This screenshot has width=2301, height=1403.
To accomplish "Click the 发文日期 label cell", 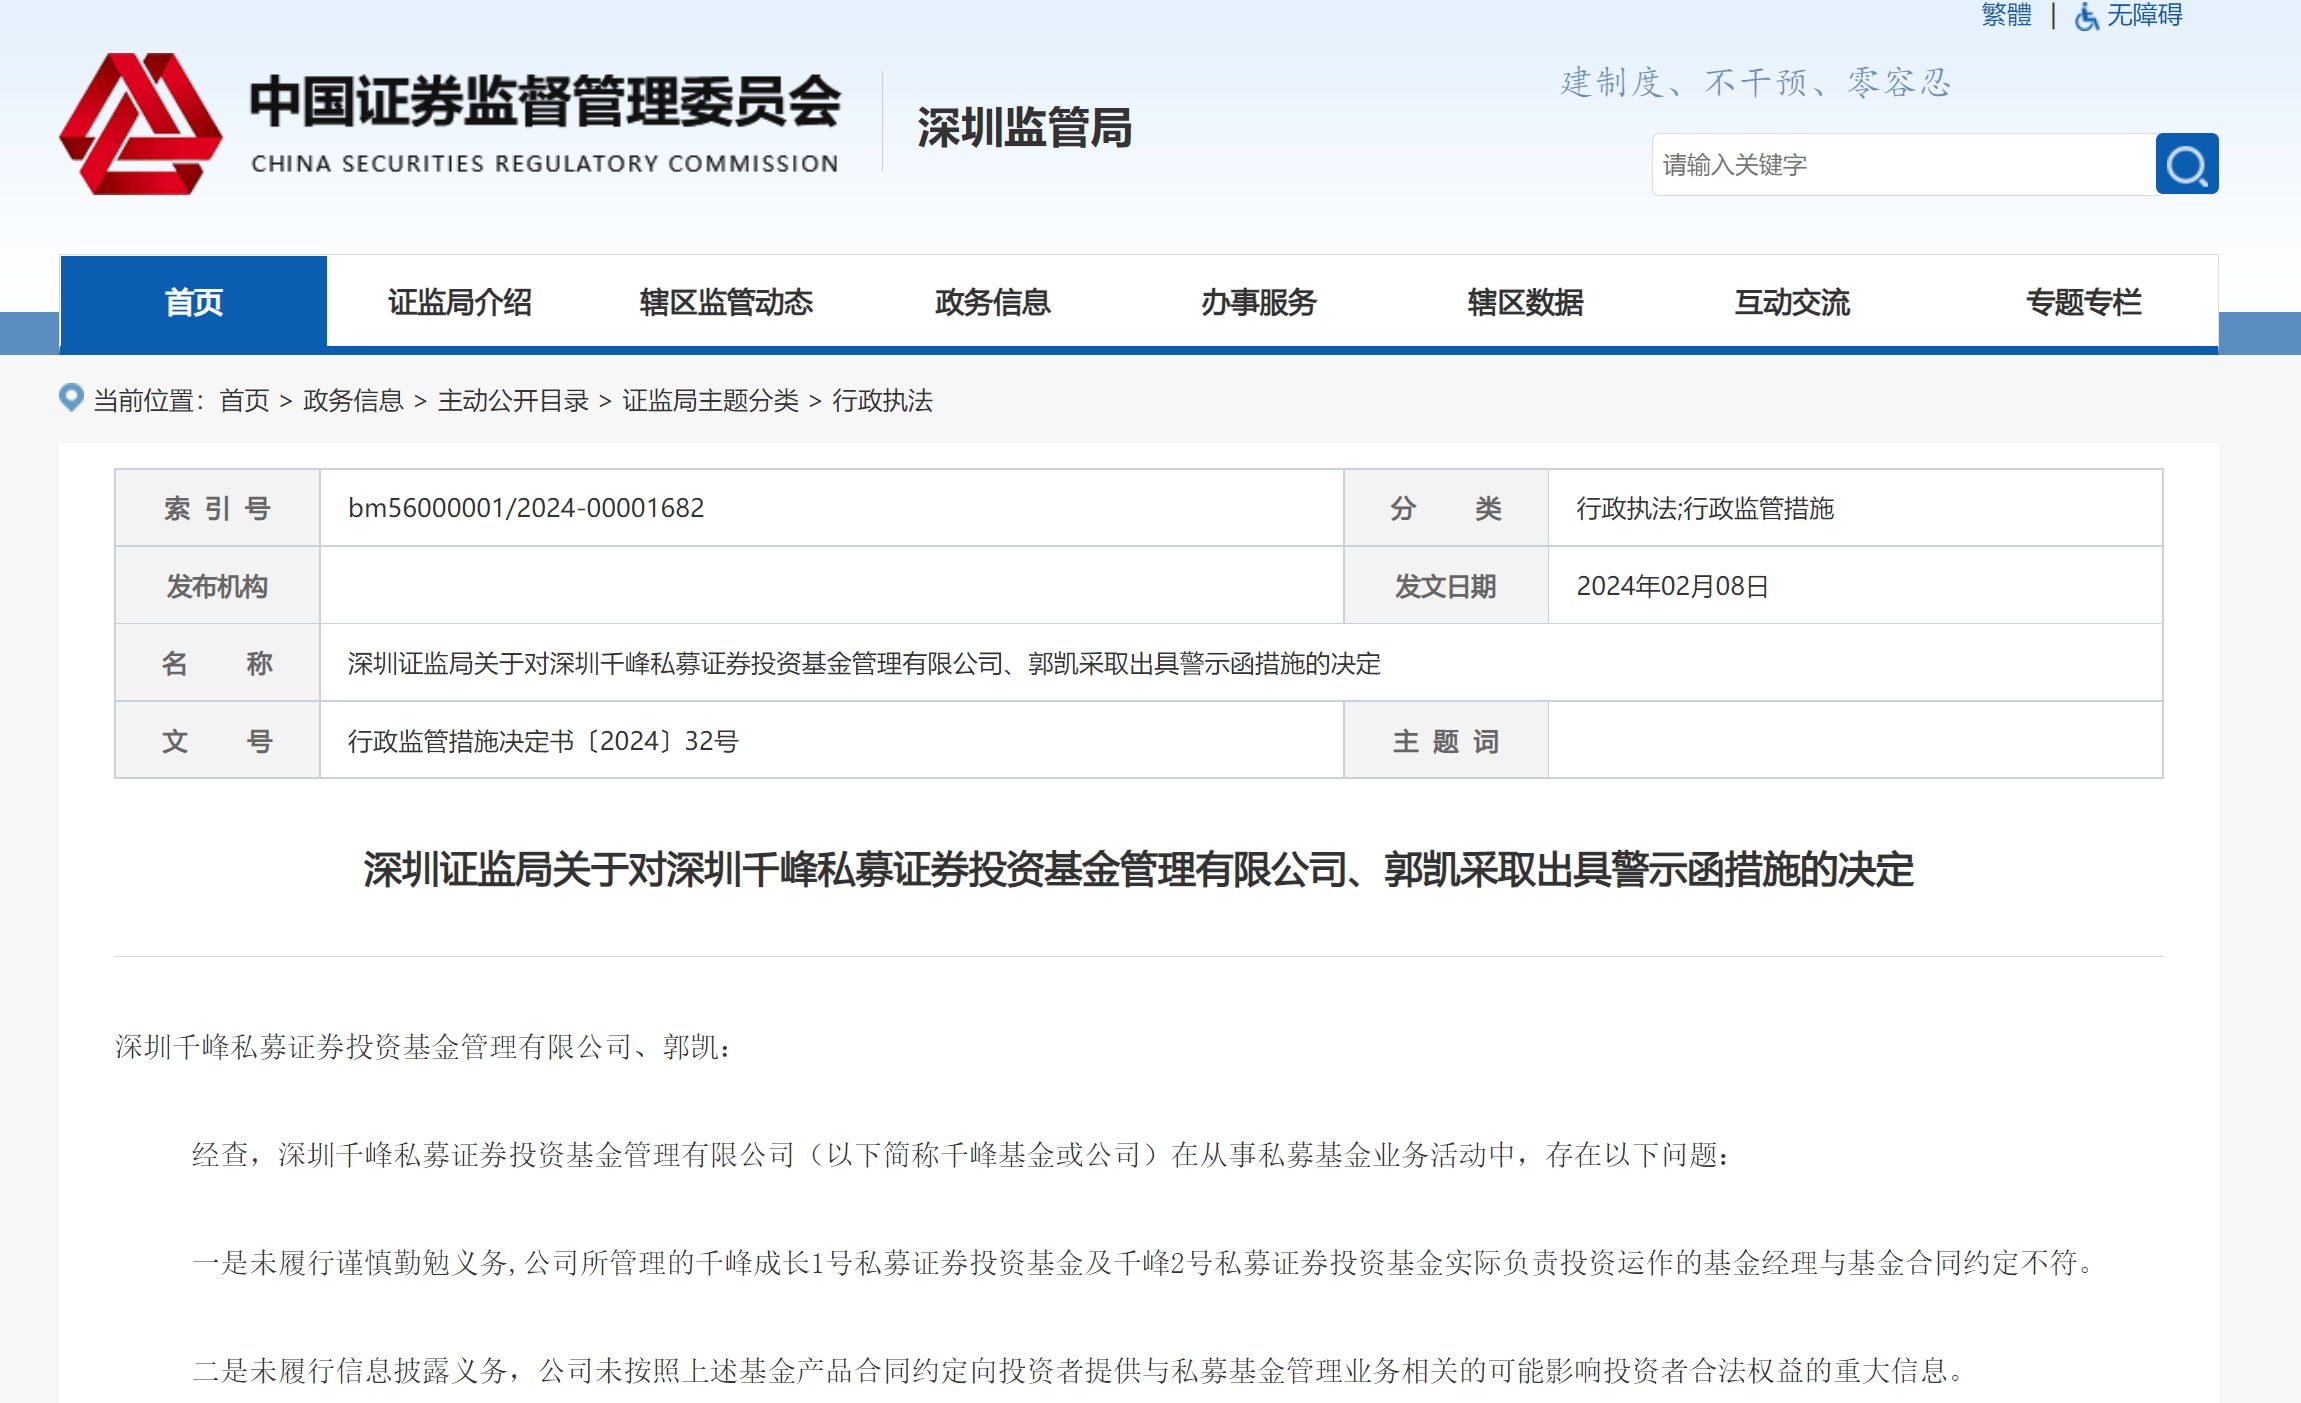I will coord(1446,586).
